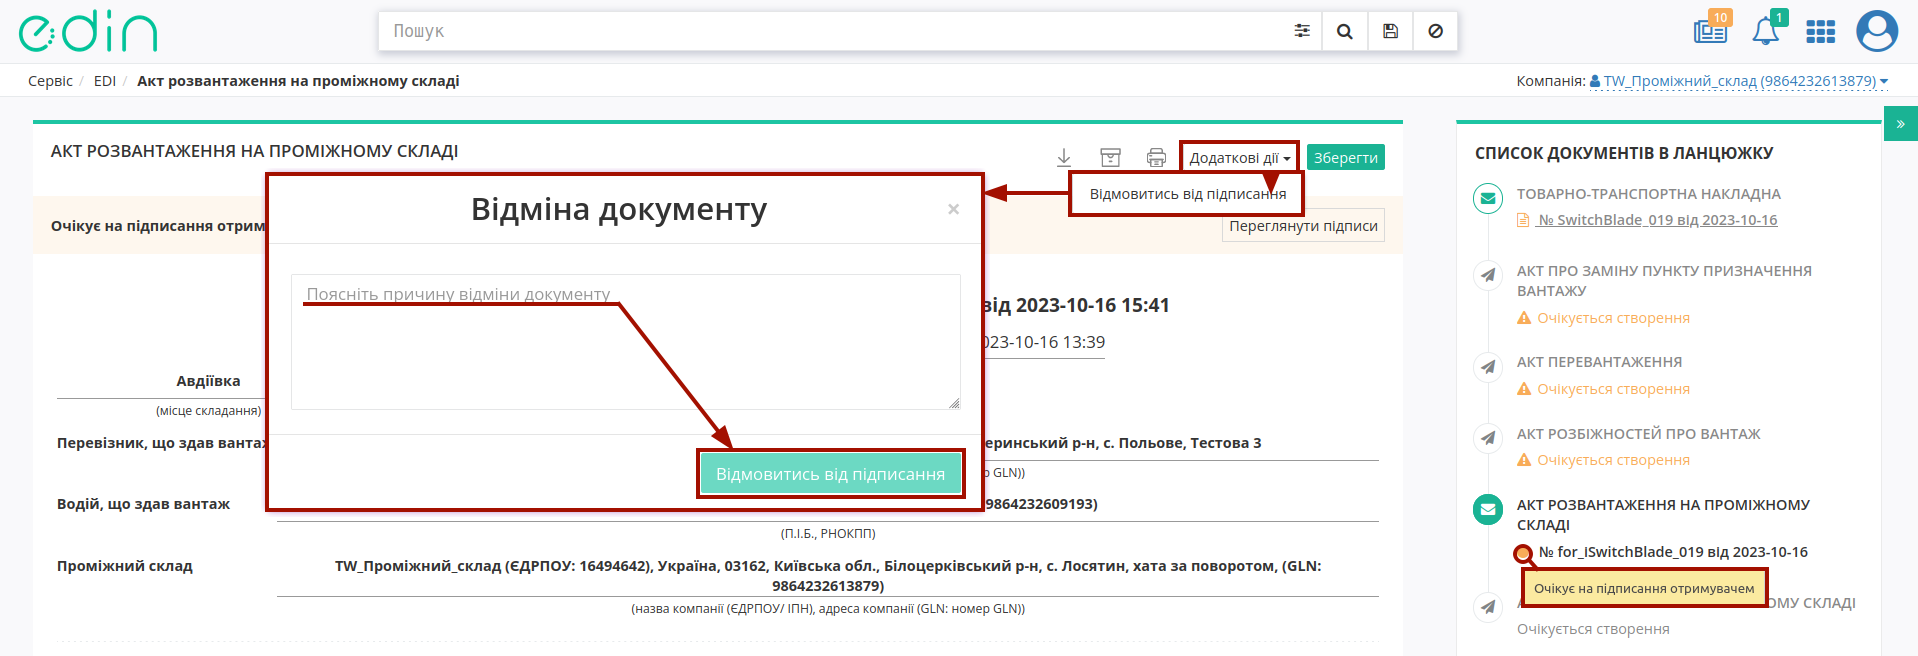Collapse the side panel with double-chevron
The width and height of the screenshot is (1918, 656).
point(1900,124)
